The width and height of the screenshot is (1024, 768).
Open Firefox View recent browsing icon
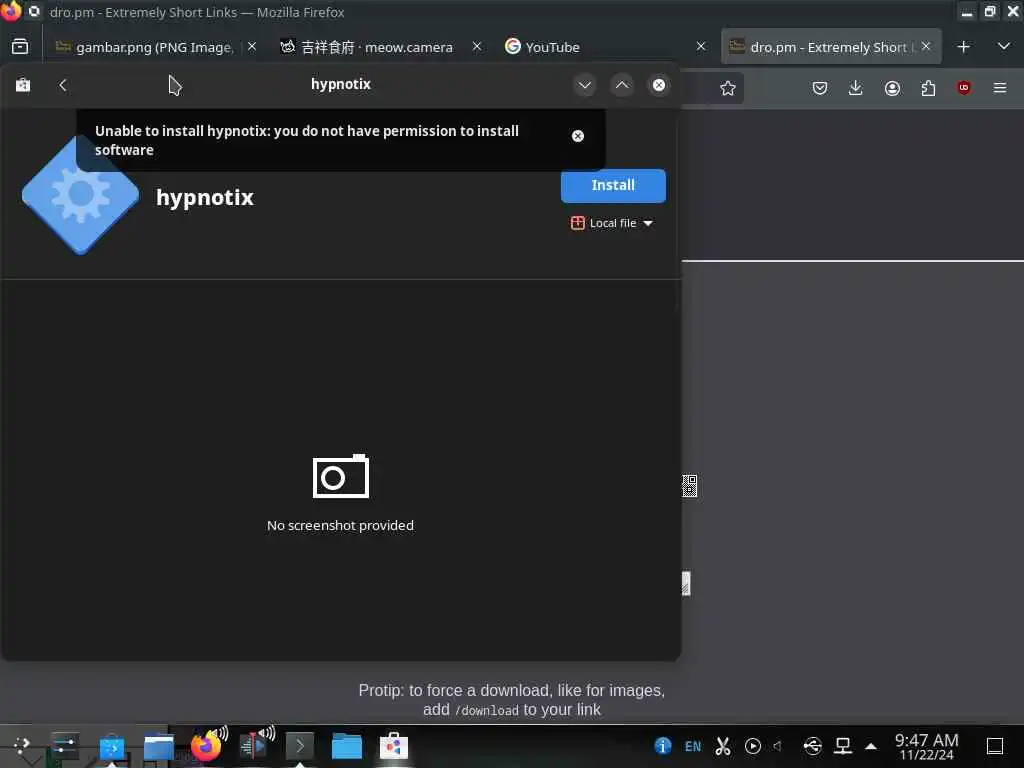point(20,46)
